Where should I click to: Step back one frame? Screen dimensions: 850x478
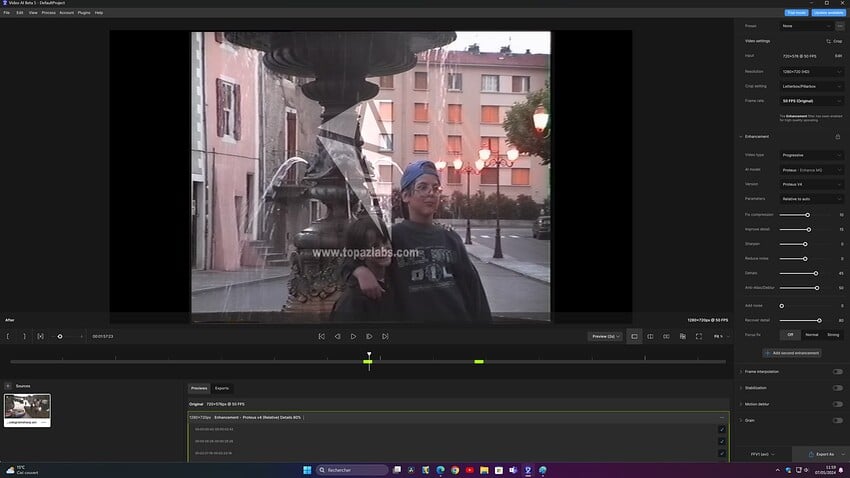[337, 336]
